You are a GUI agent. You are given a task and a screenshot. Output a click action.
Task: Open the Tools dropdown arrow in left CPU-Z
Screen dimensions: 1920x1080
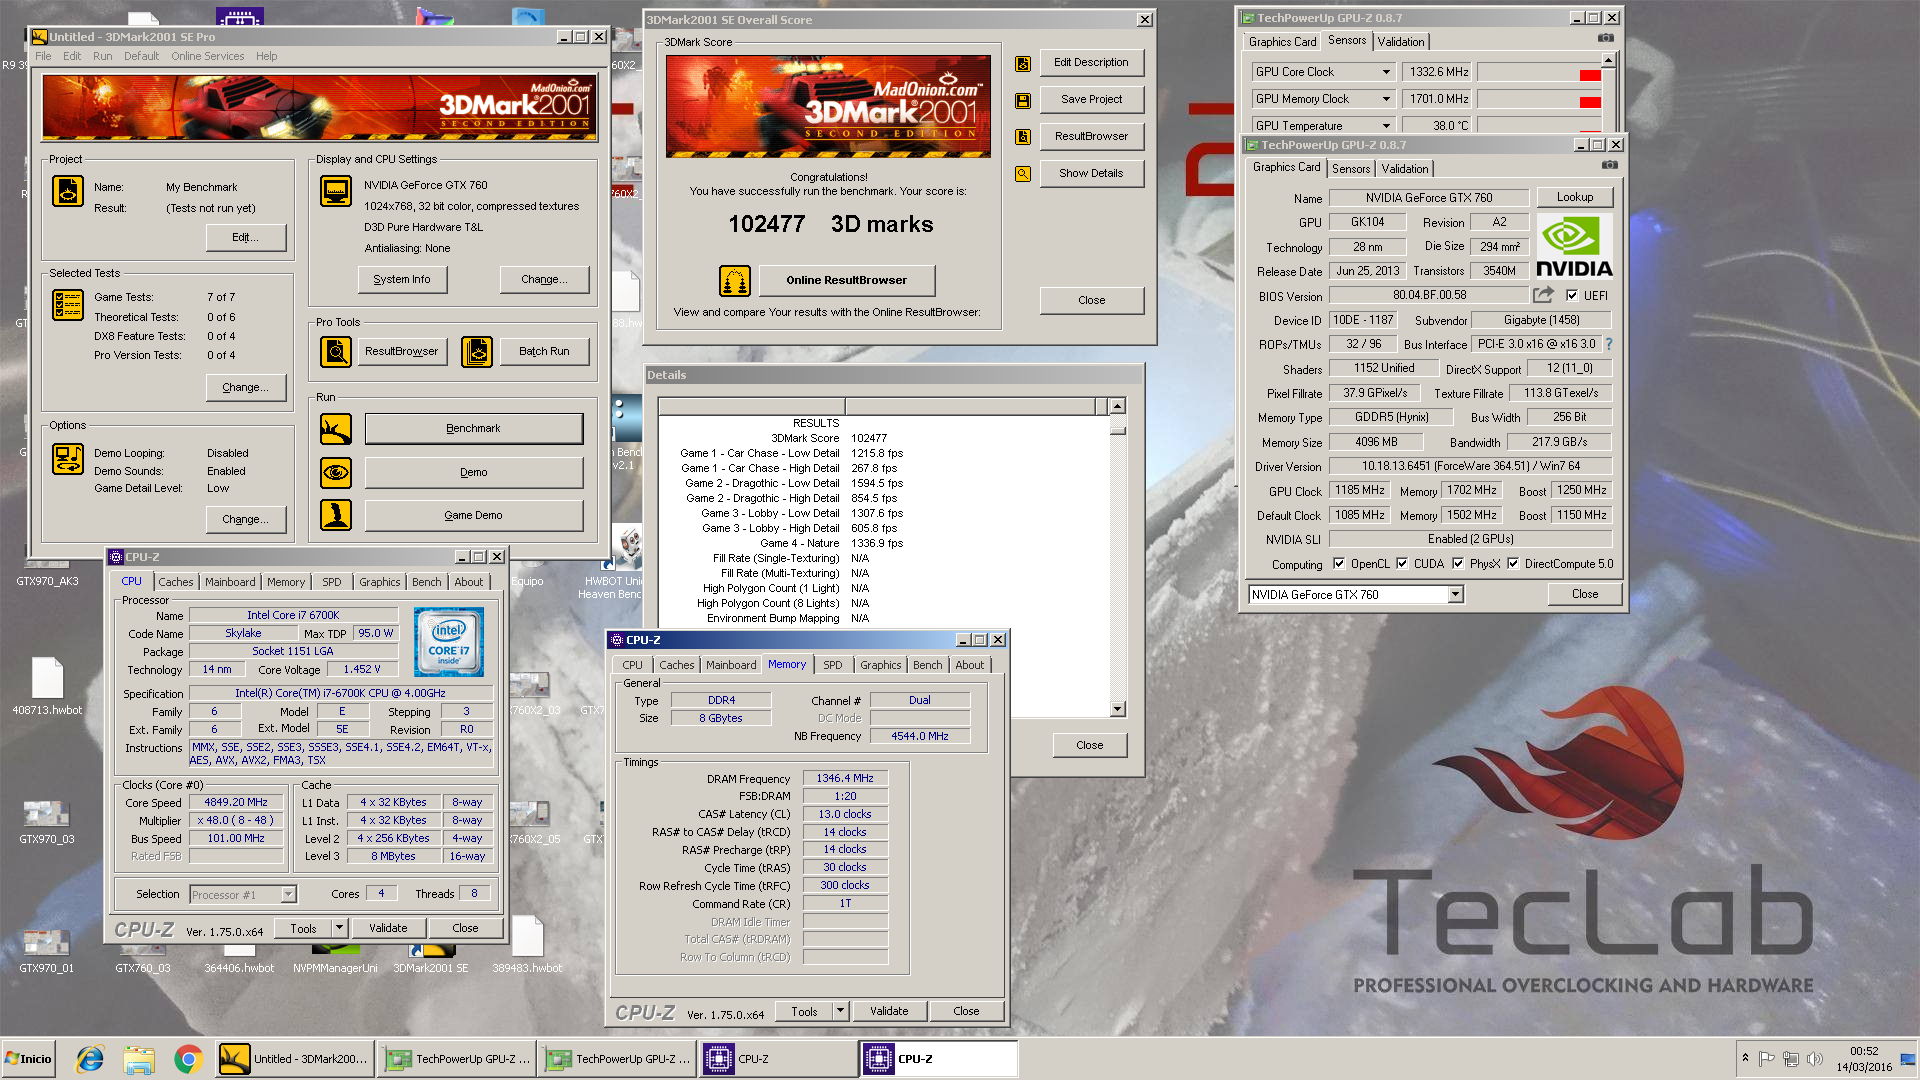[x=339, y=928]
